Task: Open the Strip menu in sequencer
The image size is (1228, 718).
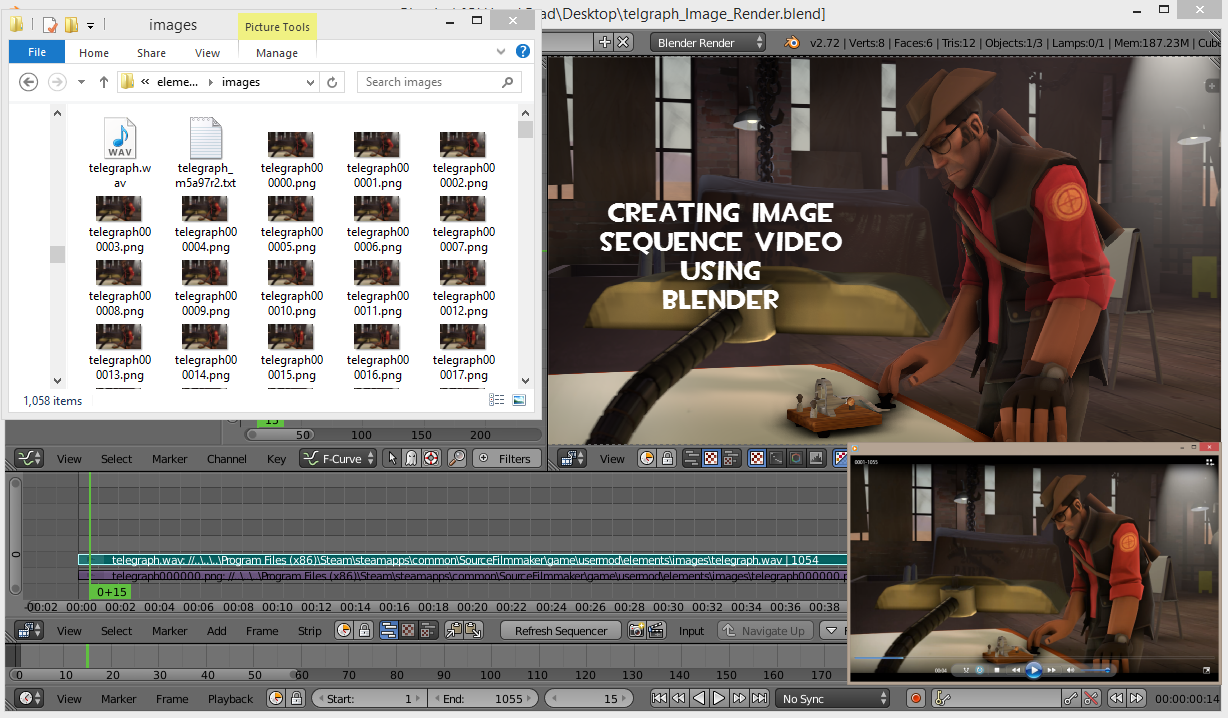Action: click(x=309, y=631)
